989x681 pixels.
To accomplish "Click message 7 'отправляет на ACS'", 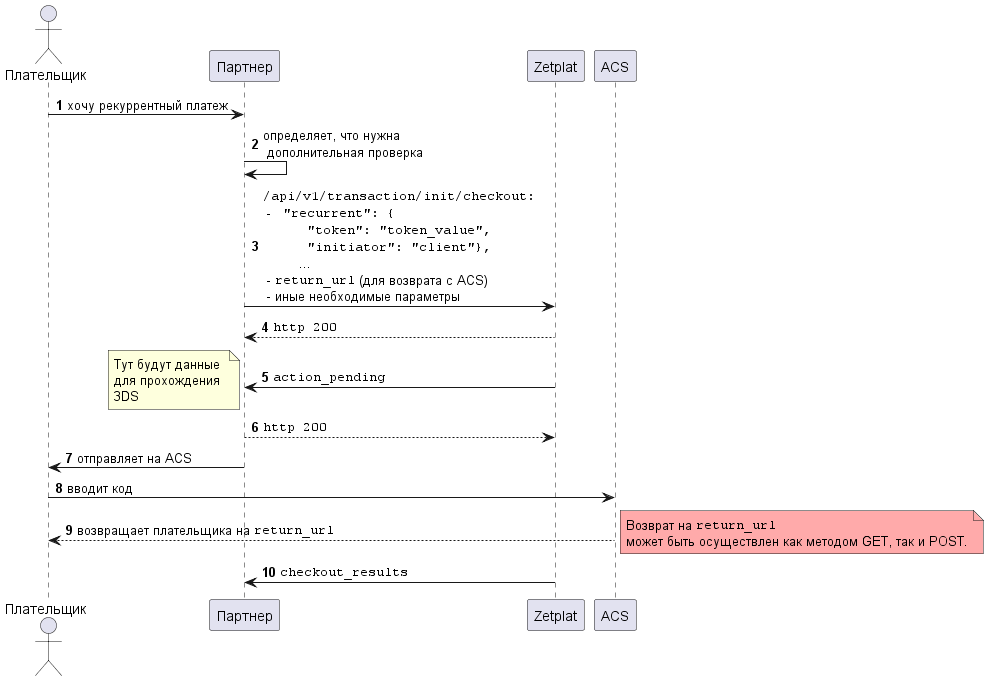I will [134, 458].
